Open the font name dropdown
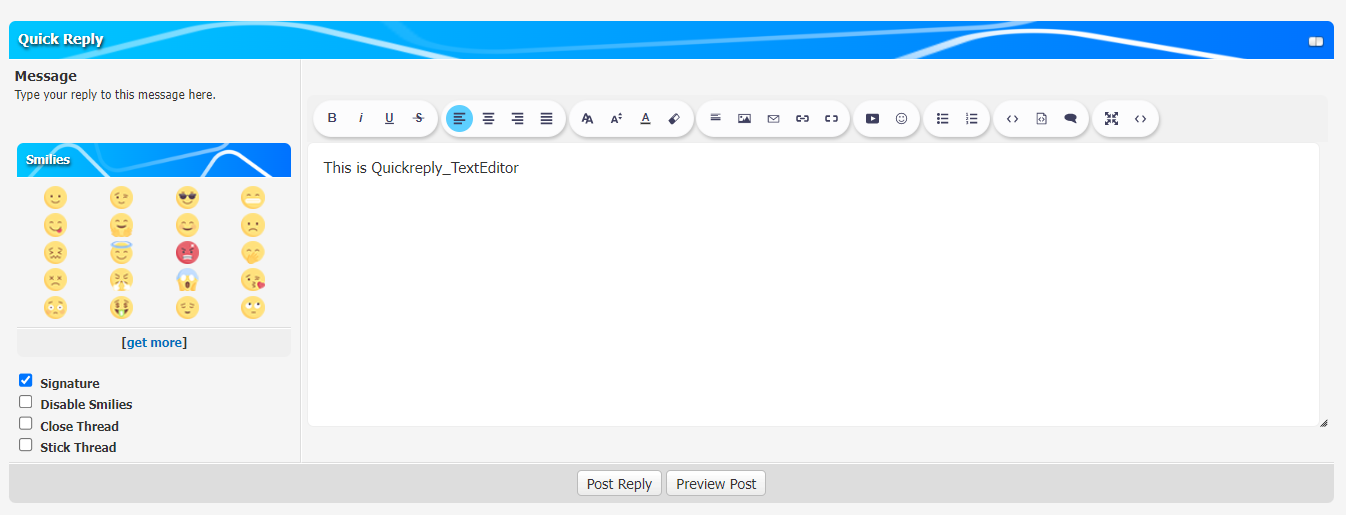 [588, 118]
